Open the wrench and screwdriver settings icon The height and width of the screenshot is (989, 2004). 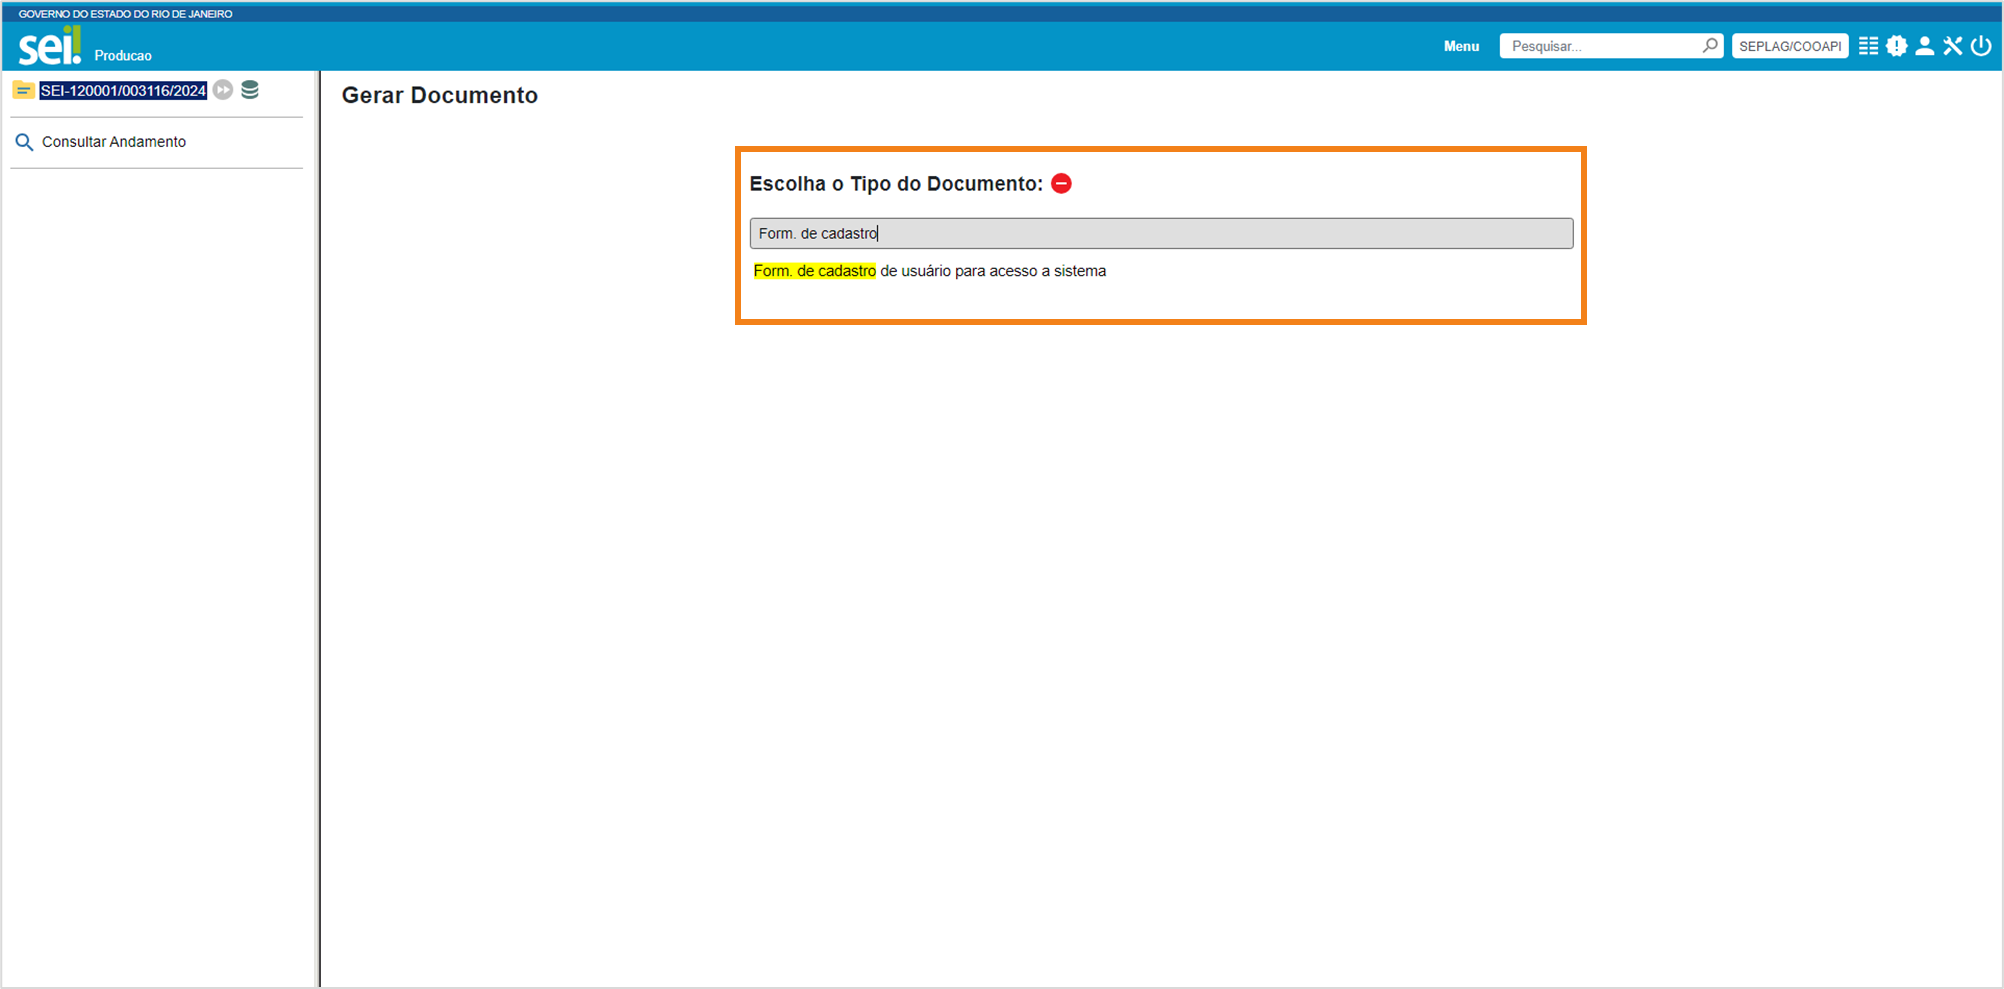click(x=1952, y=46)
